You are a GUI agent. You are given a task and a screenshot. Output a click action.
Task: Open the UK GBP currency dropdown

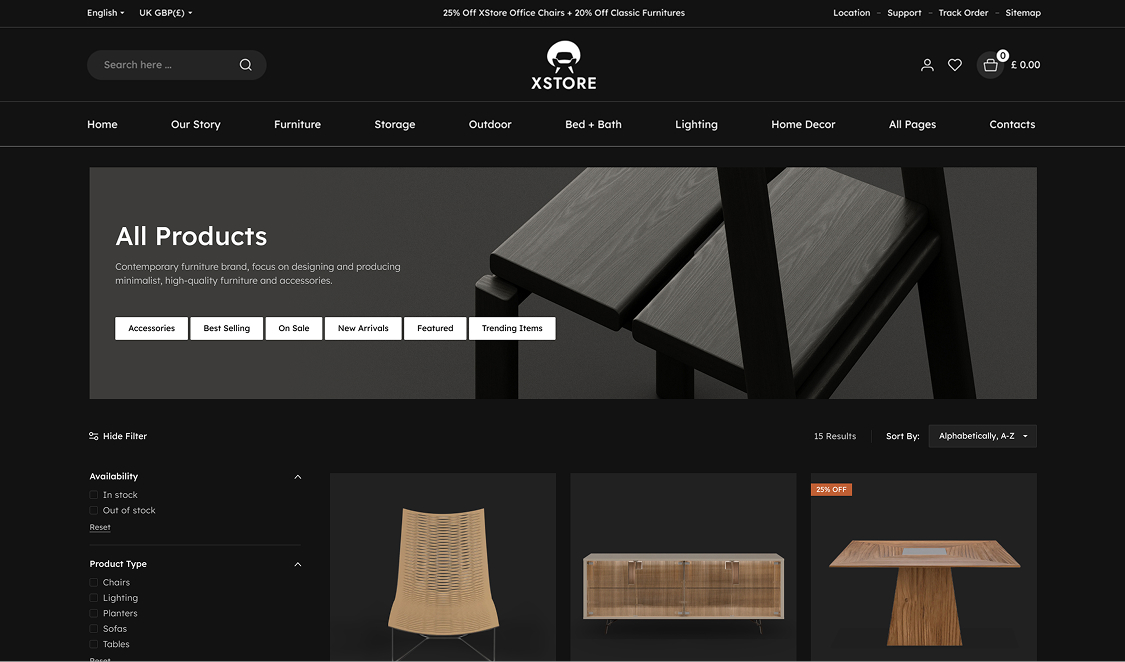click(x=165, y=13)
